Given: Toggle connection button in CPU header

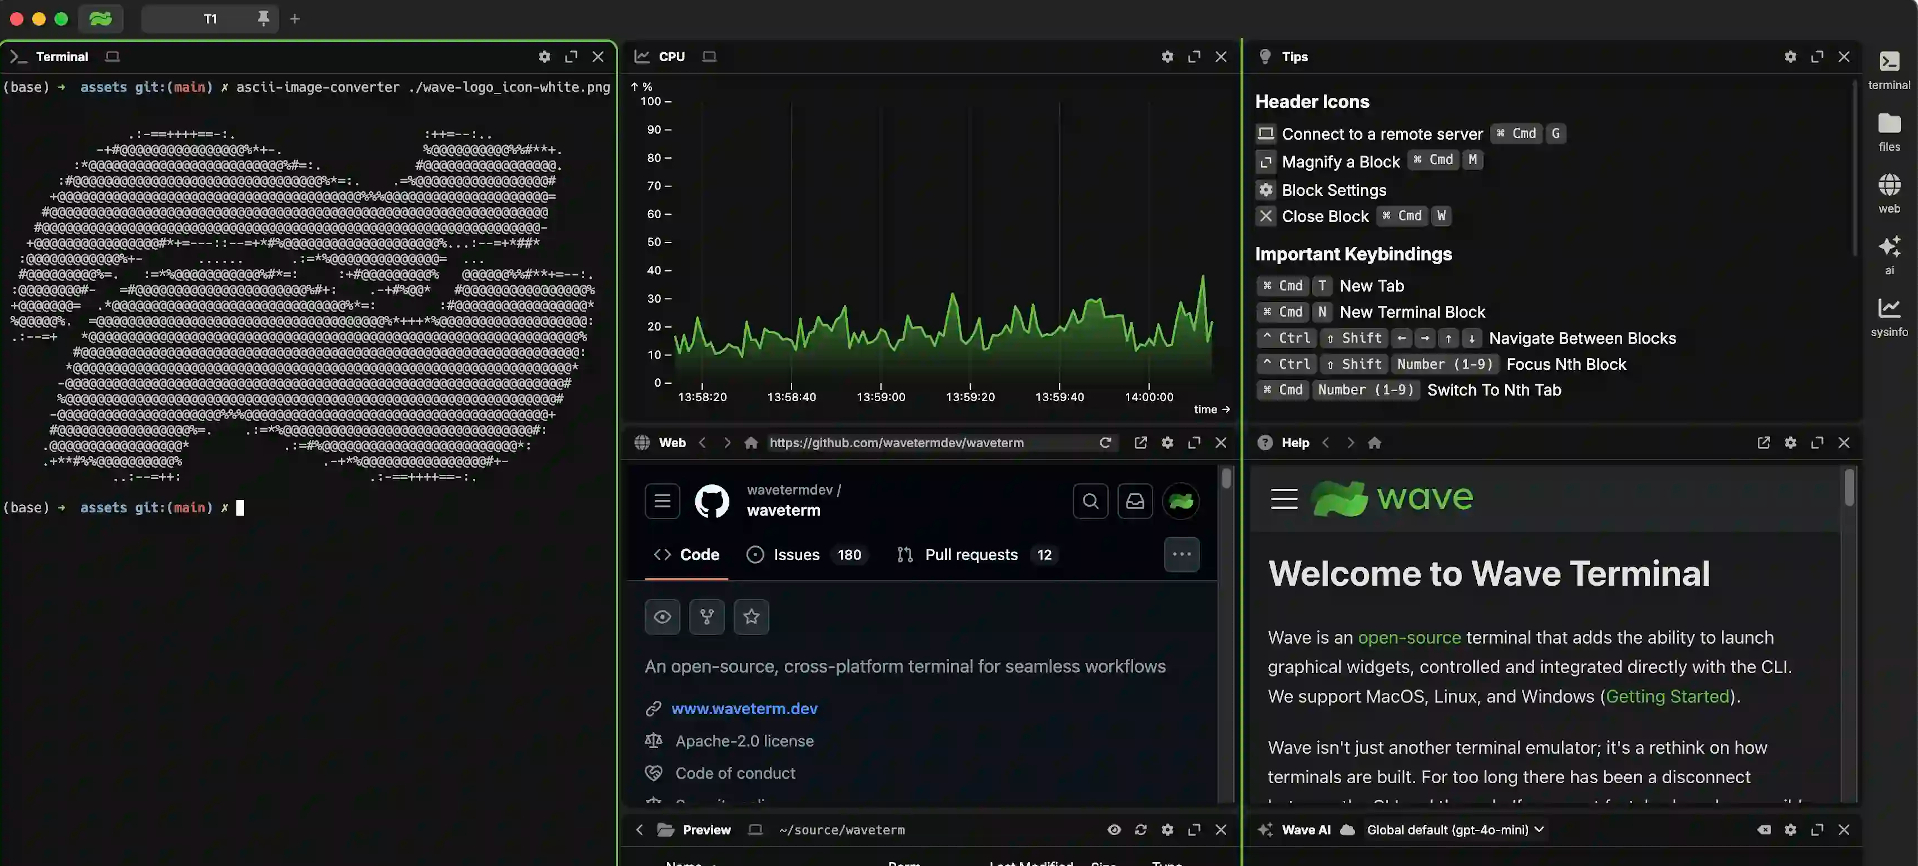Looking at the screenshot, I should click(x=709, y=57).
